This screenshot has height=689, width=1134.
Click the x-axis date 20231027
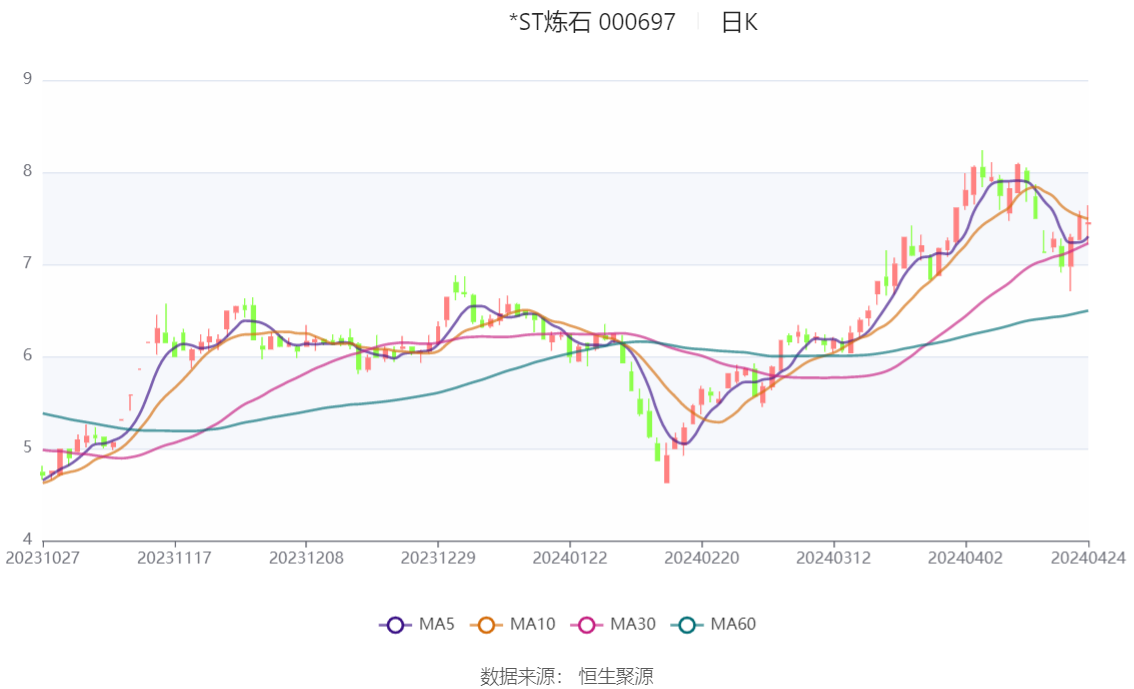click(x=43, y=558)
